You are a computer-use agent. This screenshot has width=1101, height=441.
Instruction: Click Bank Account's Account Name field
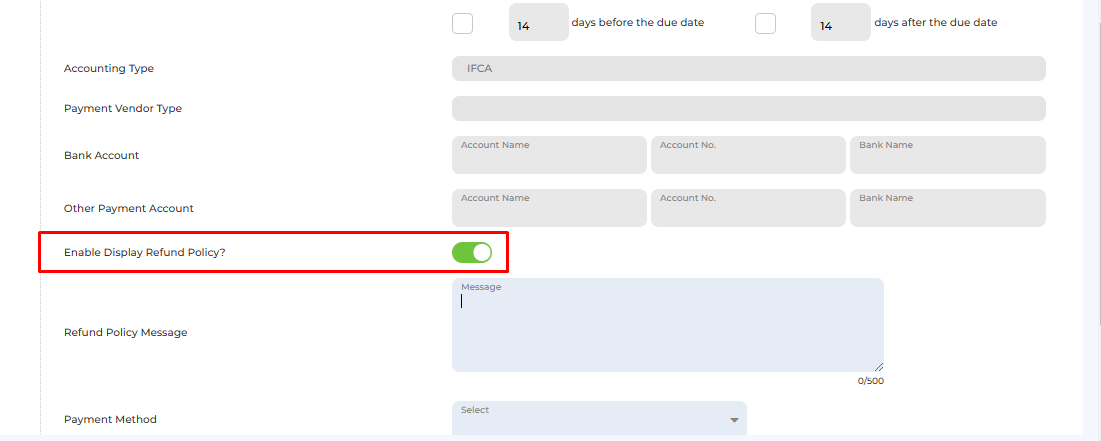[x=549, y=154]
